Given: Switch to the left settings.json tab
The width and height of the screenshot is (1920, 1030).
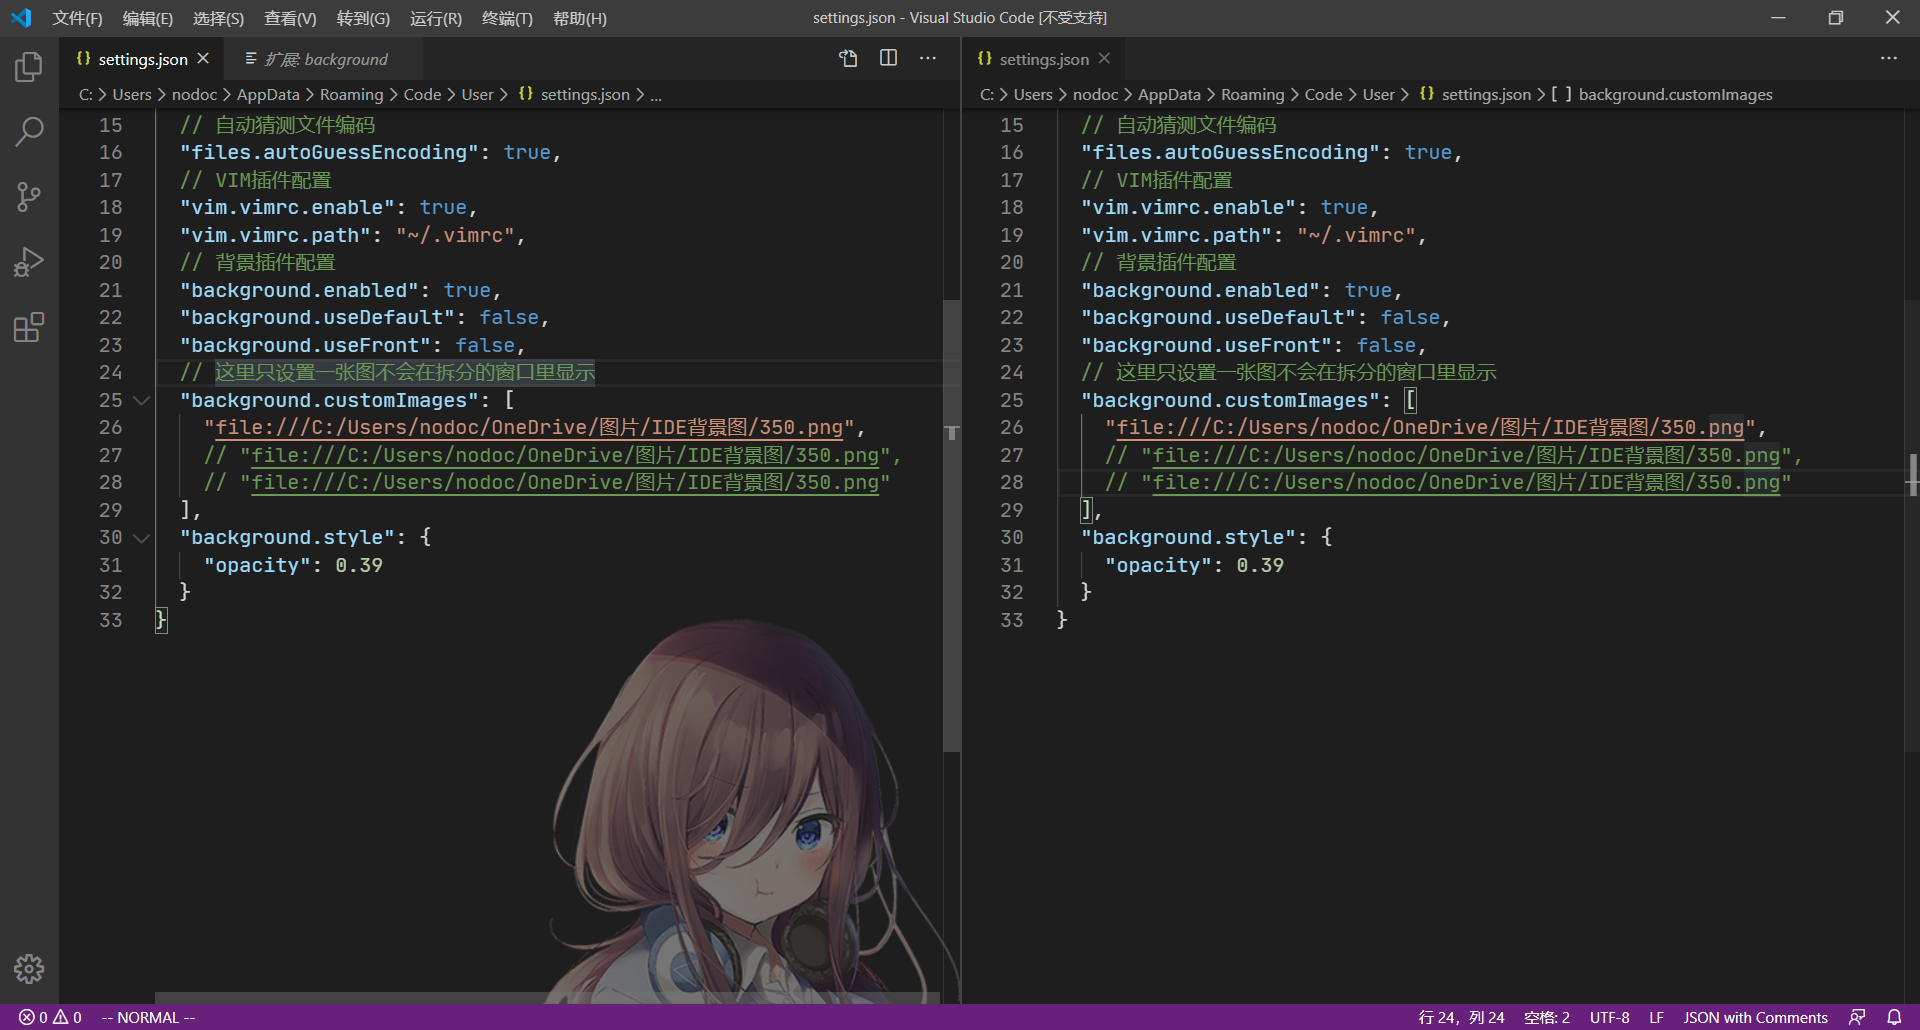Looking at the screenshot, I should click(x=142, y=59).
